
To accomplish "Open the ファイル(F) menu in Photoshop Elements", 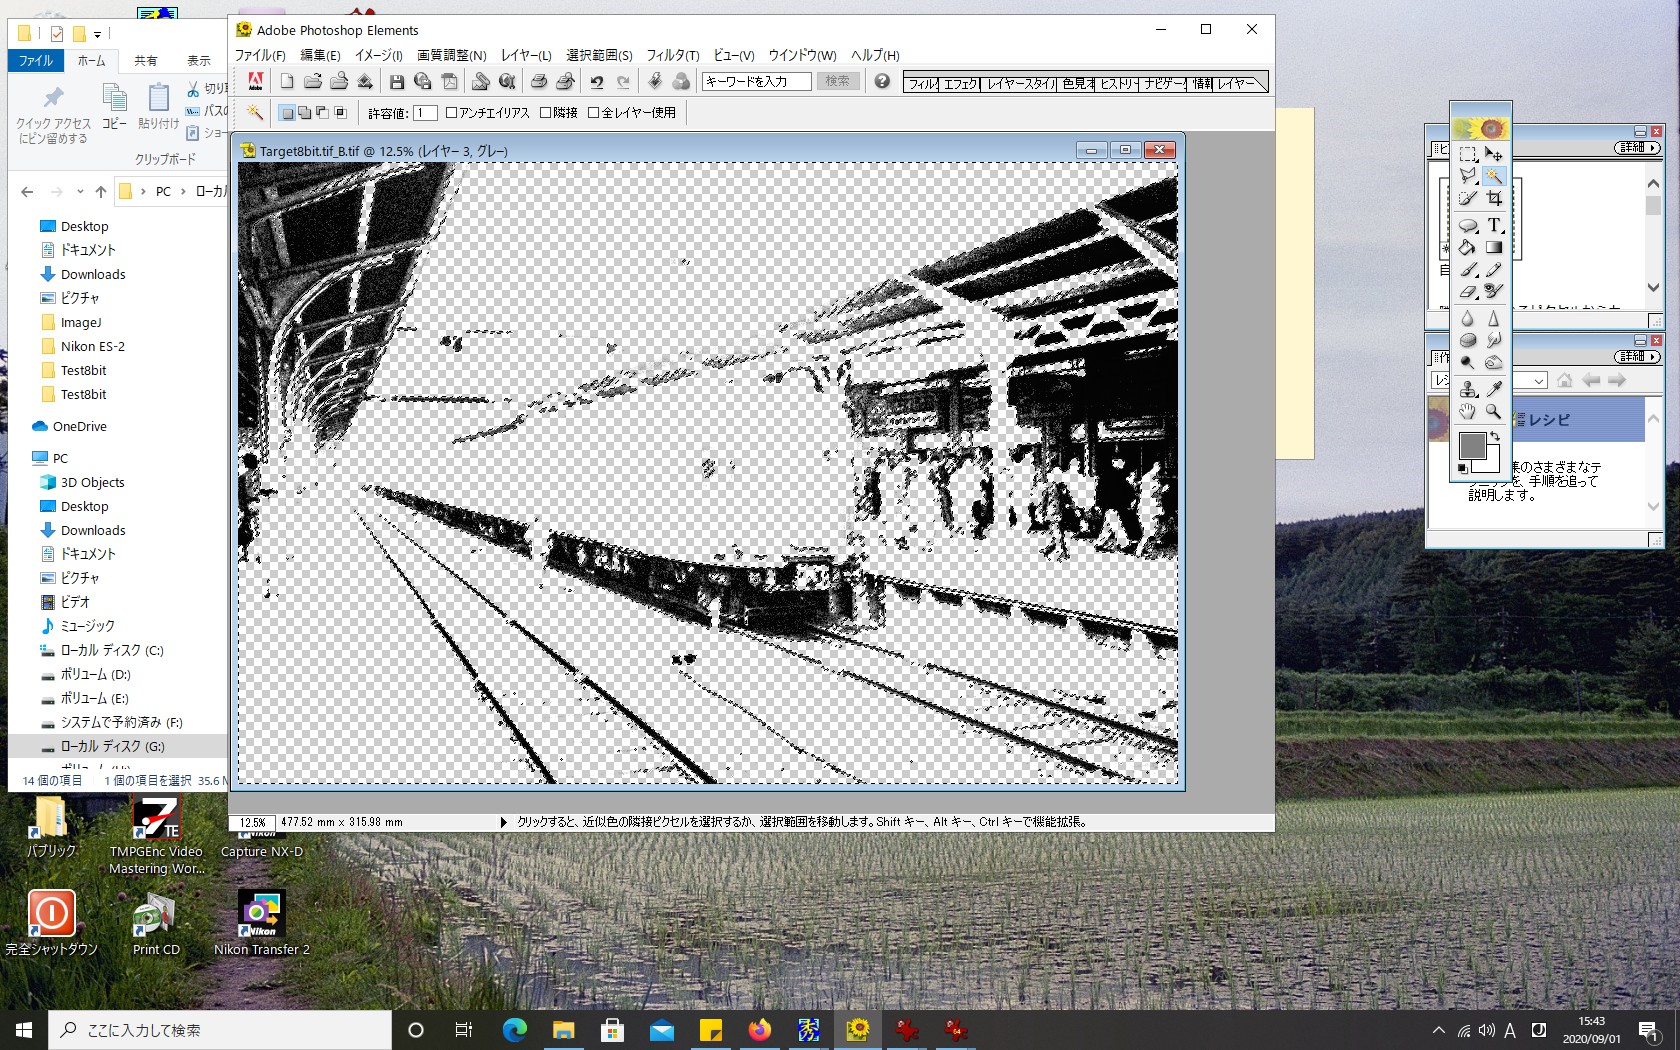I will pyautogui.click(x=260, y=55).
